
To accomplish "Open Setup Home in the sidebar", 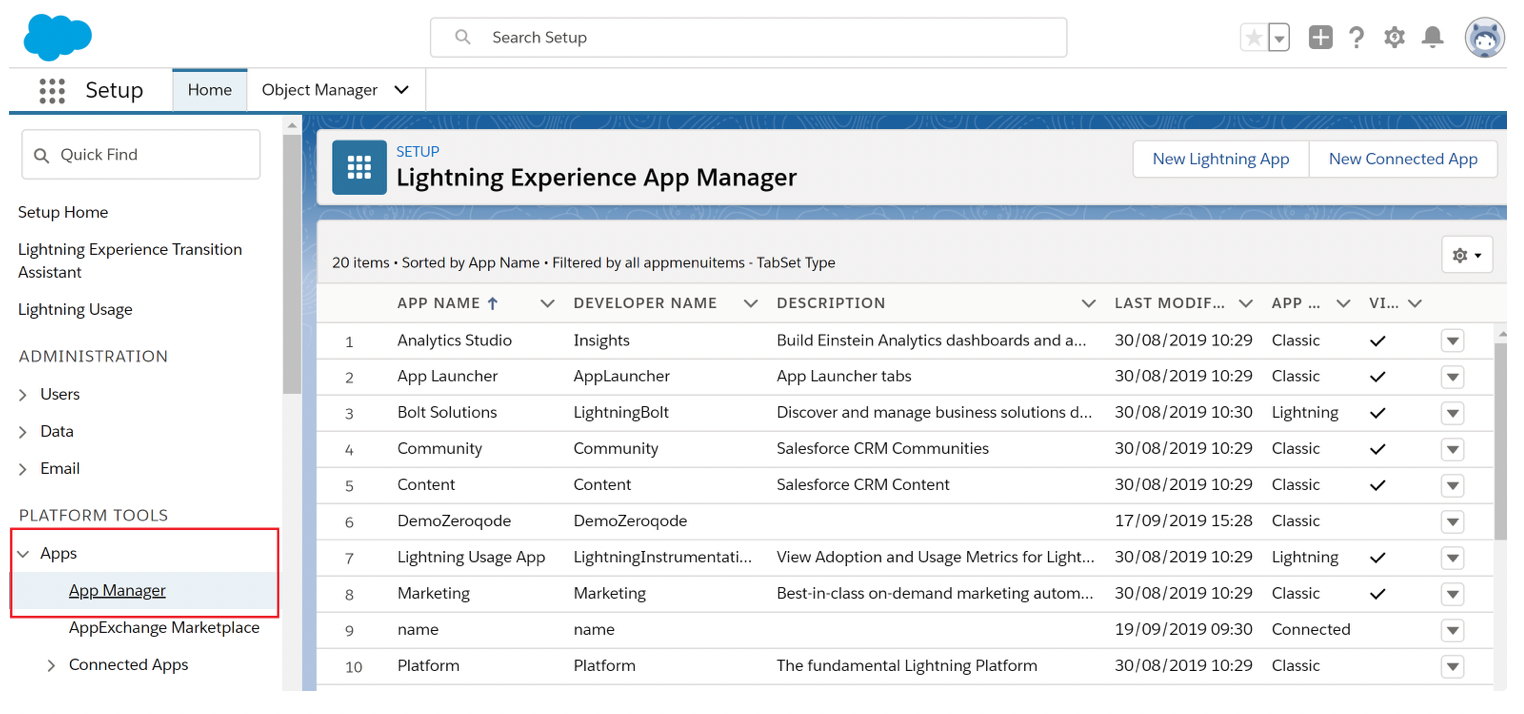I will 63,212.
